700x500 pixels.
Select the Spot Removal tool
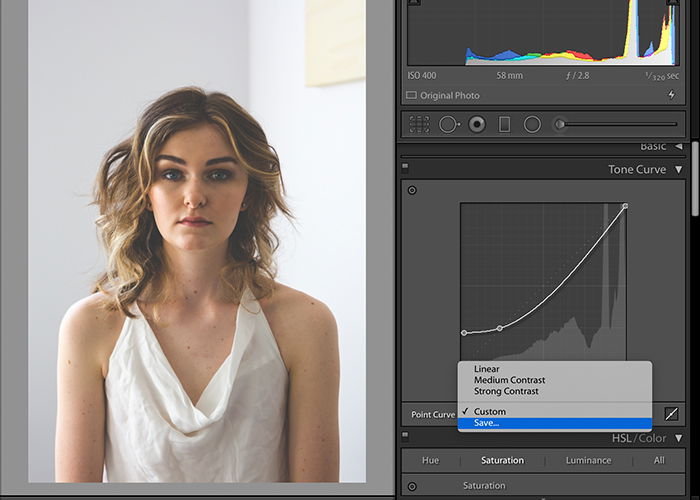(x=449, y=124)
